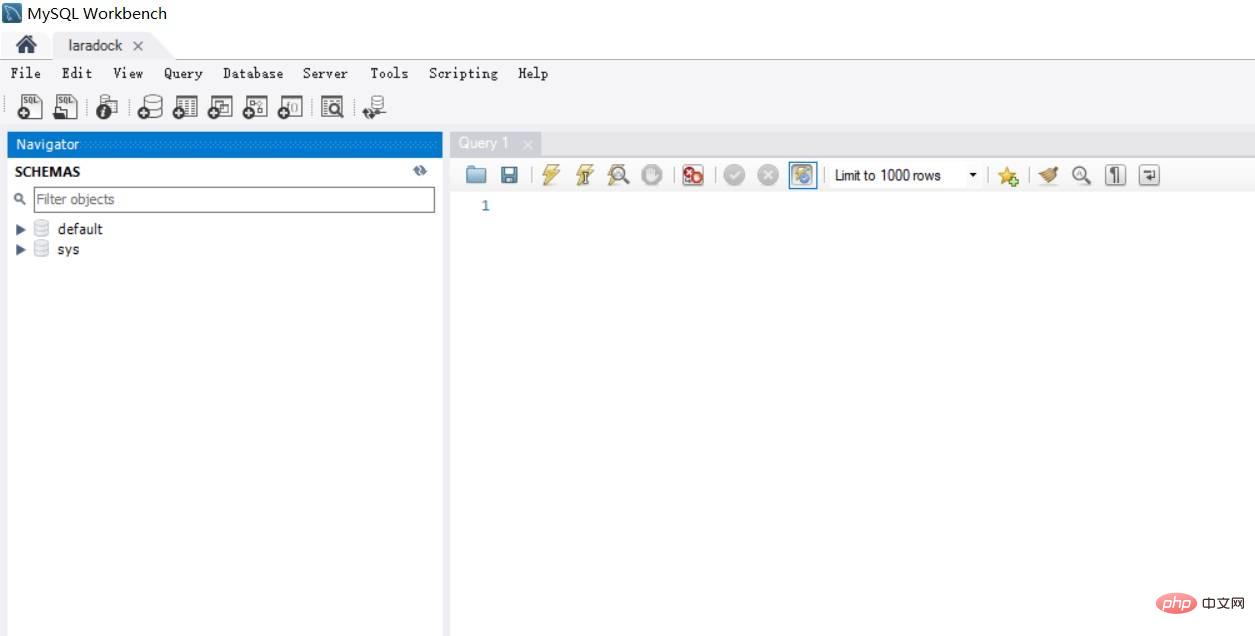Image resolution: width=1255 pixels, height=636 pixels.
Task: Go to the home tab
Action: coord(26,45)
